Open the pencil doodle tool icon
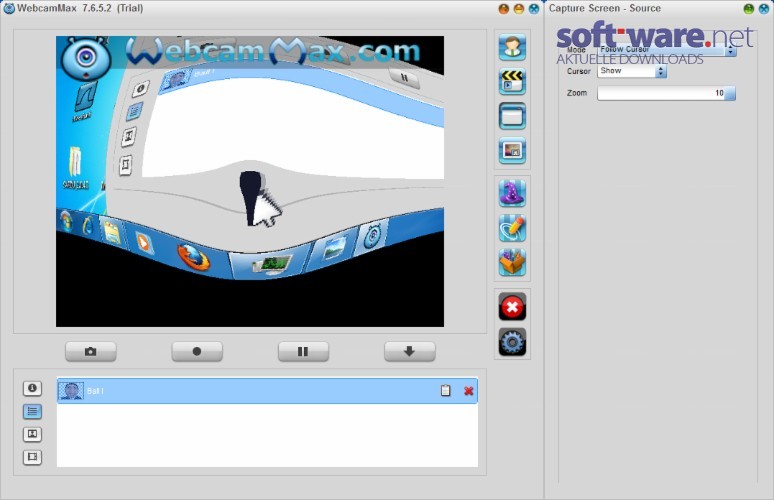 pos(512,228)
